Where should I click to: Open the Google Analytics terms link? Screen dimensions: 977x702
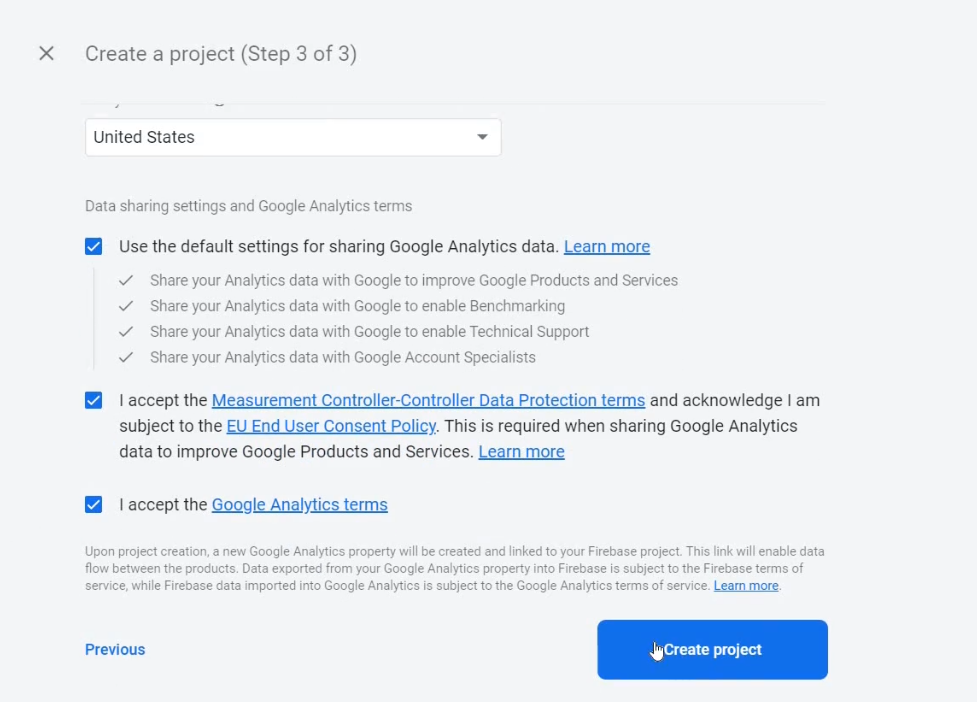tap(299, 505)
